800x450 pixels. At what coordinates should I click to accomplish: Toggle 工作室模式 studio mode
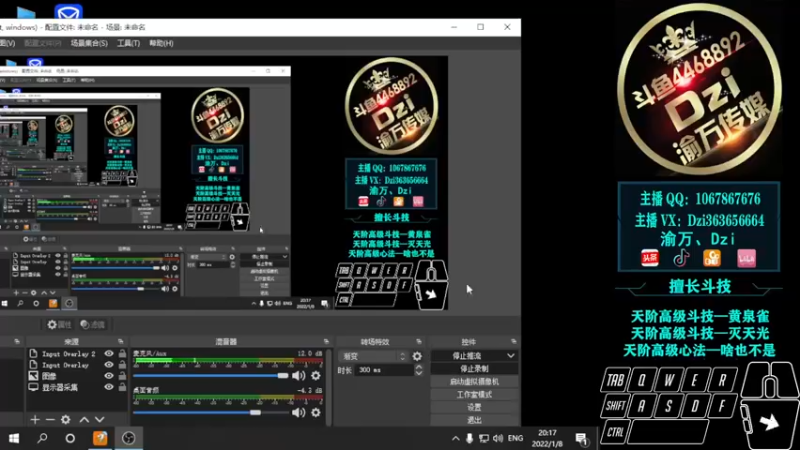pos(474,394)
